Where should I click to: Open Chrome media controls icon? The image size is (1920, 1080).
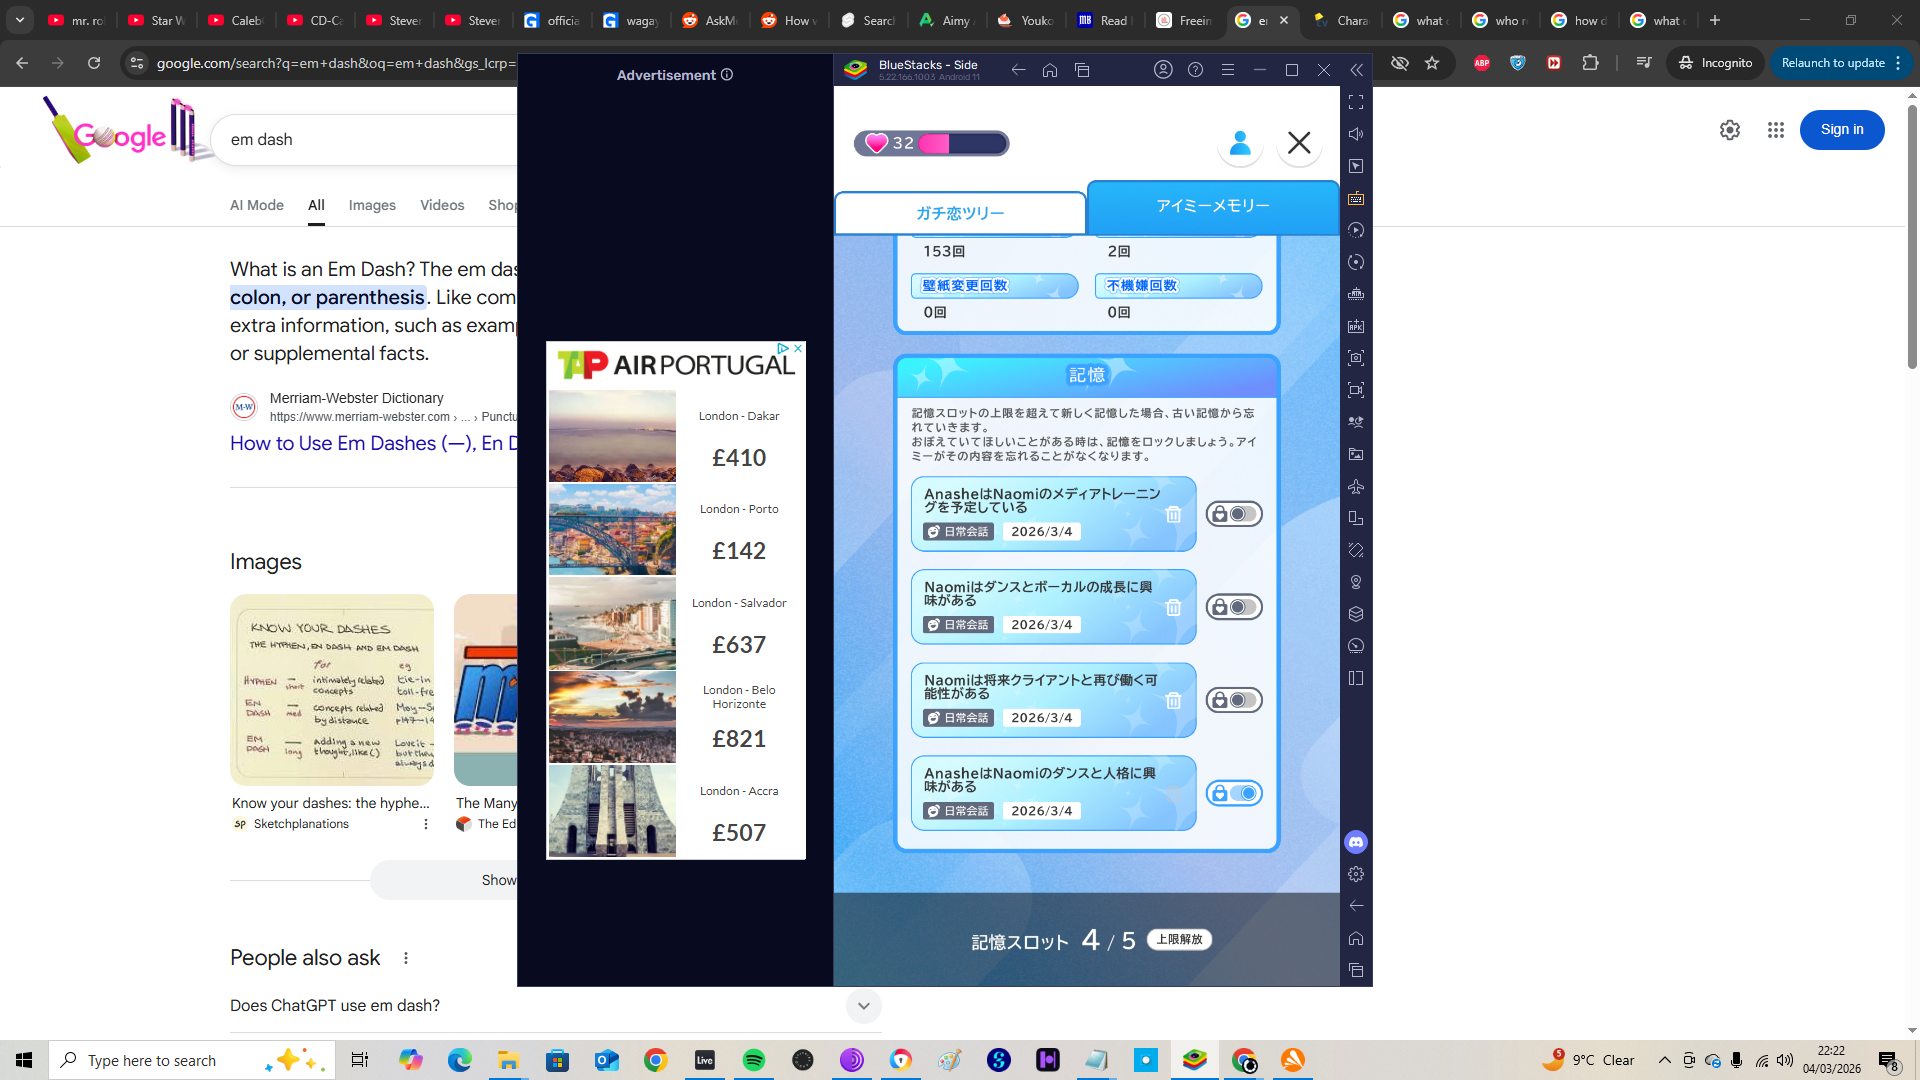coord(1644,63)
